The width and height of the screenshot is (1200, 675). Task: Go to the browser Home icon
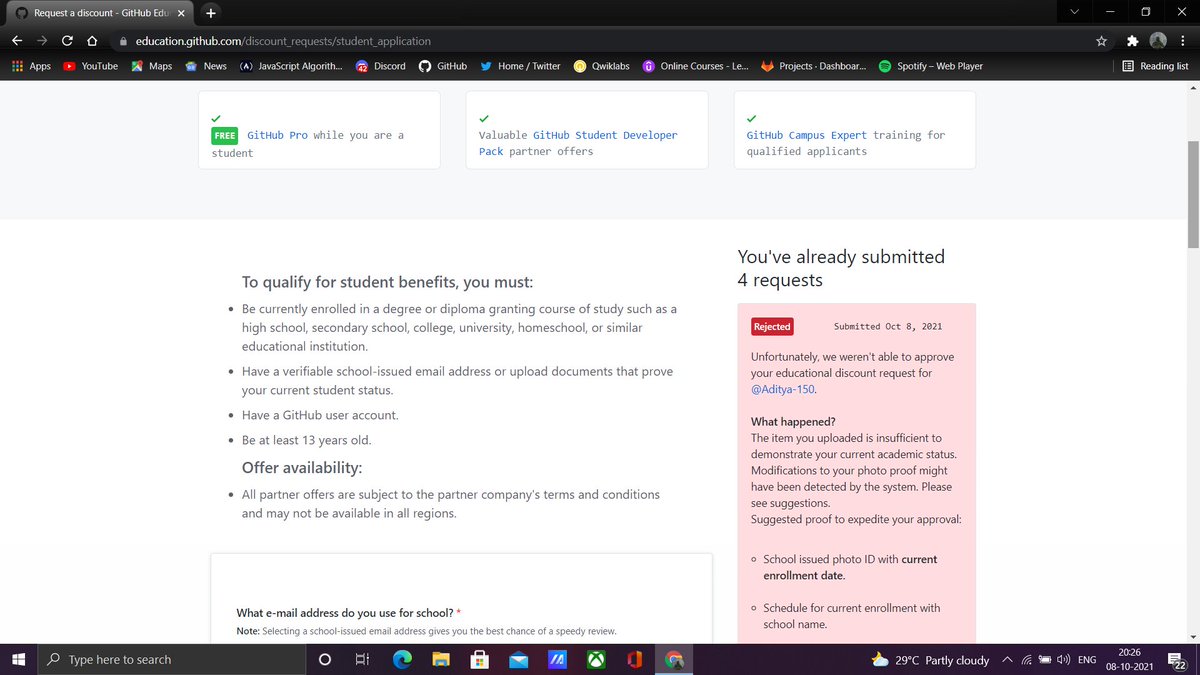[x=92, y=41]
